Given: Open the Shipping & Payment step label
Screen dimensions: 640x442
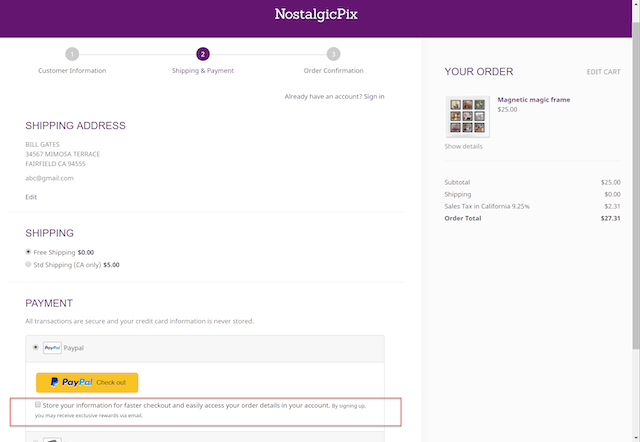Looking at the screenshot, I should 203,71.
